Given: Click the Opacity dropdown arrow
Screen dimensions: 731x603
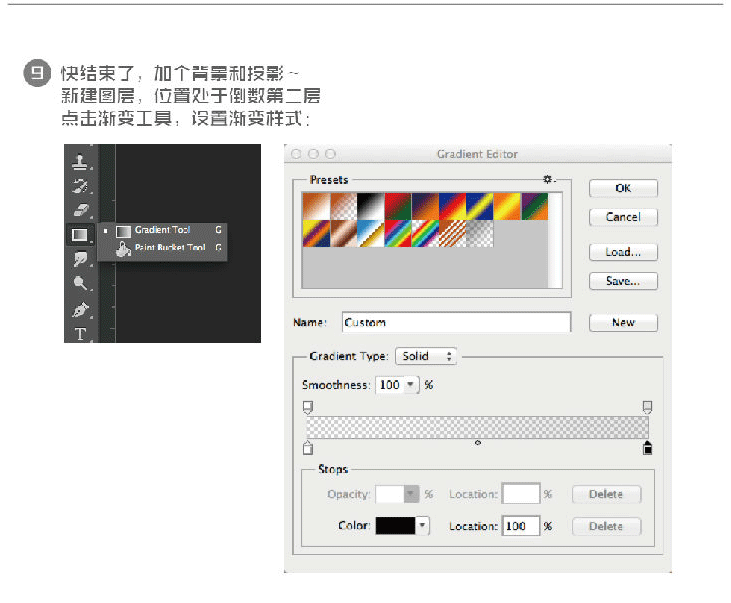Looking at the screenshot, I should 411,494.
